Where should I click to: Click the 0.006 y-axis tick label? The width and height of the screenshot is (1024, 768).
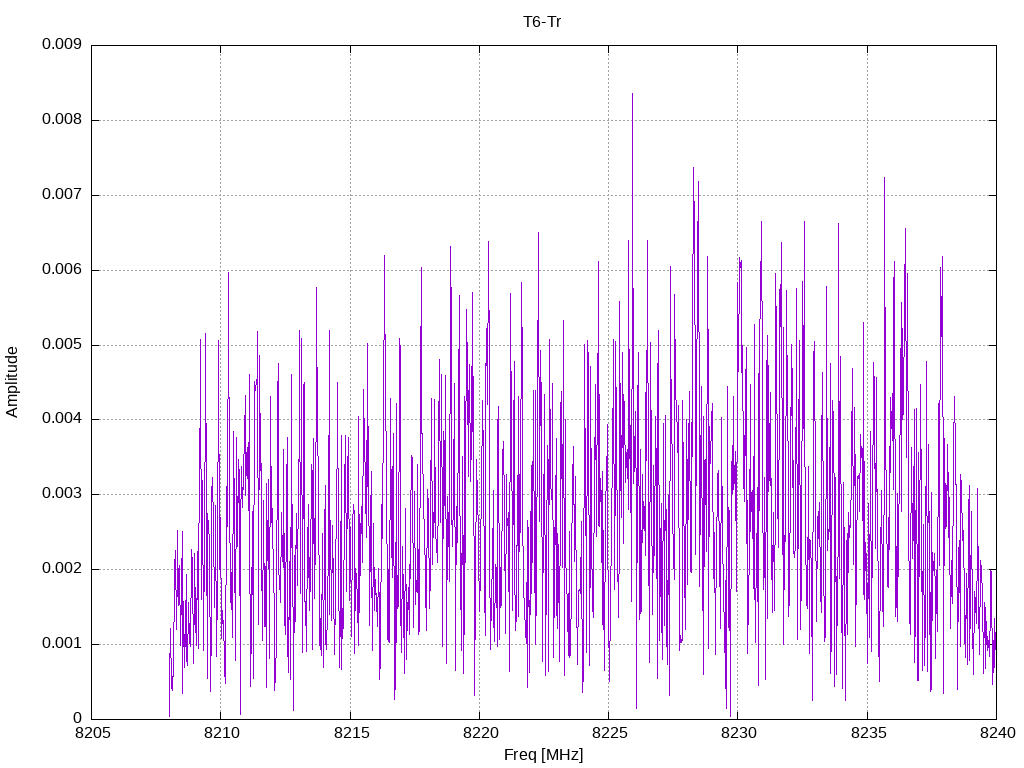[62, 270]
